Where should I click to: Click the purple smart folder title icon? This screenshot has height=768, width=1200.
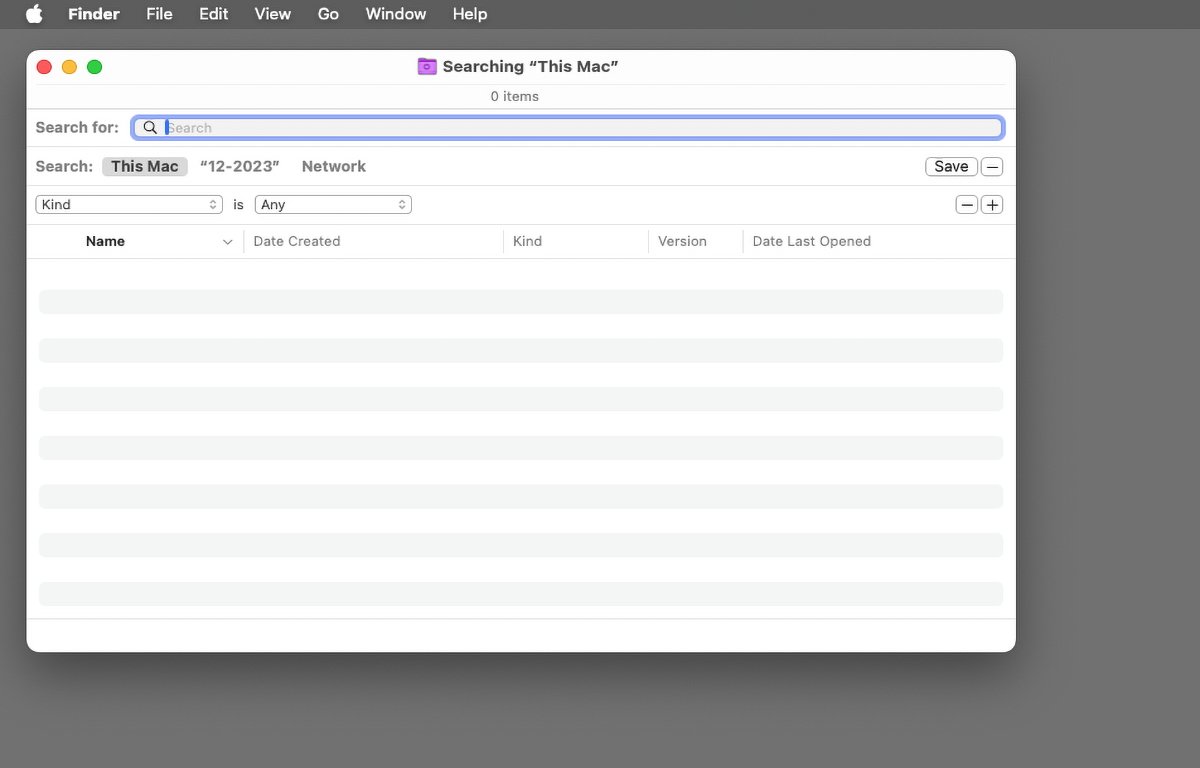point(427,67)
